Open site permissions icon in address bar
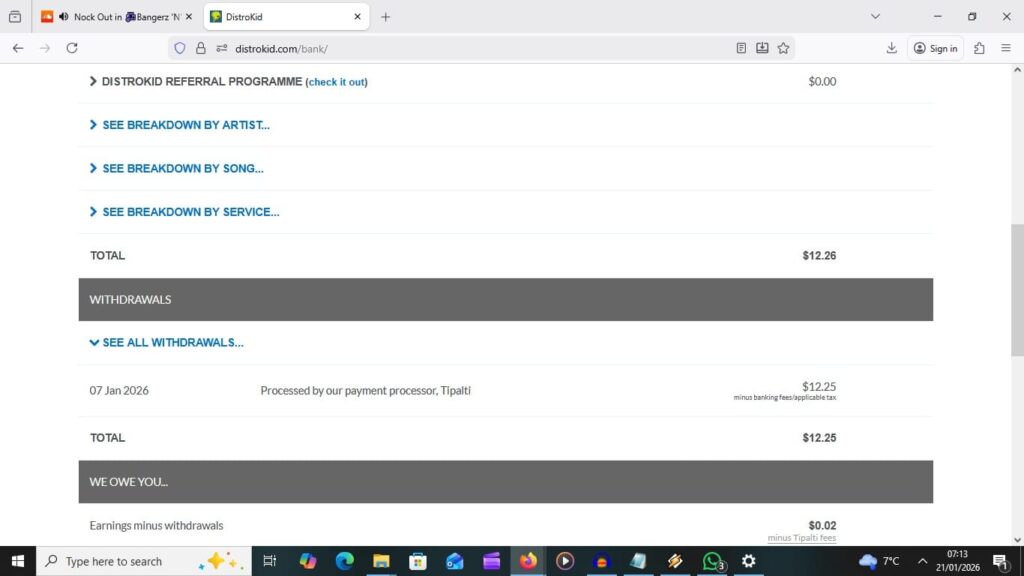 coord(221,48)
